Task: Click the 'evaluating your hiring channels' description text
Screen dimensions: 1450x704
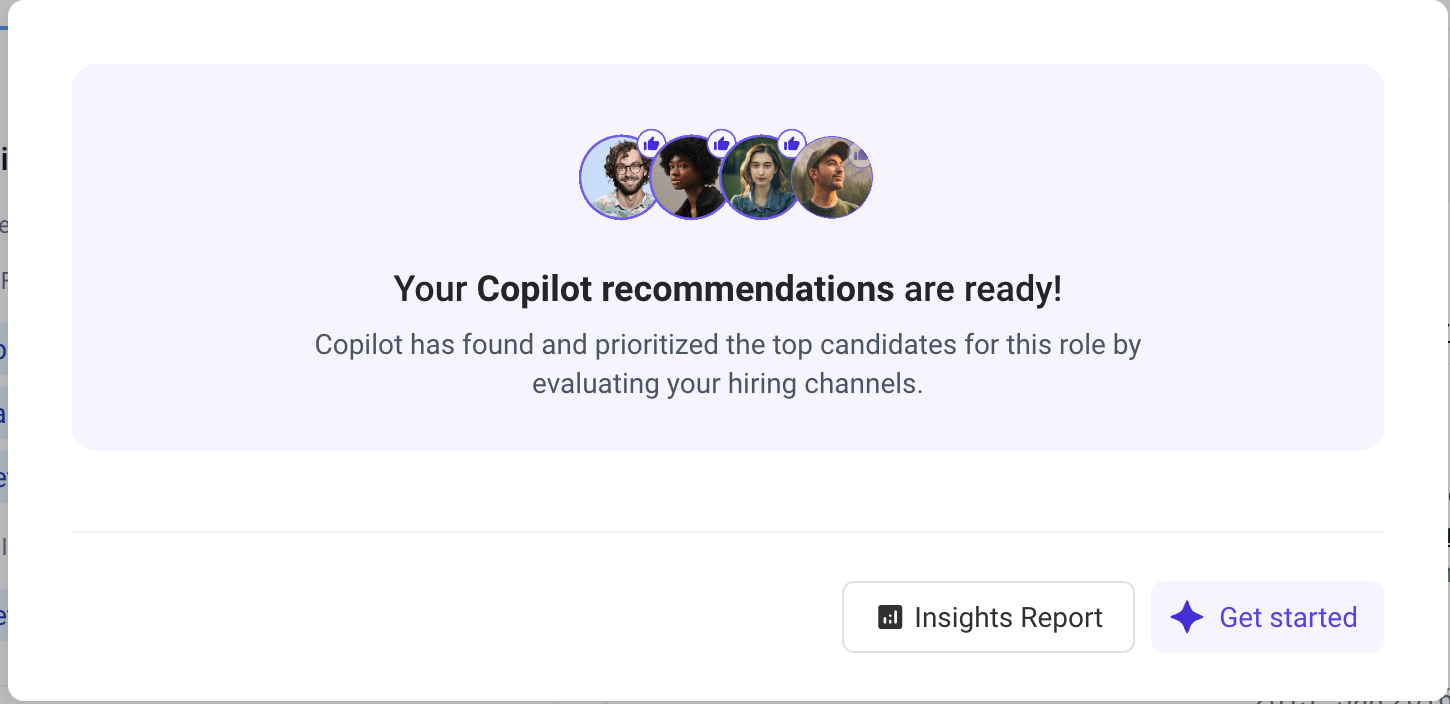Action: click(727, 384)
